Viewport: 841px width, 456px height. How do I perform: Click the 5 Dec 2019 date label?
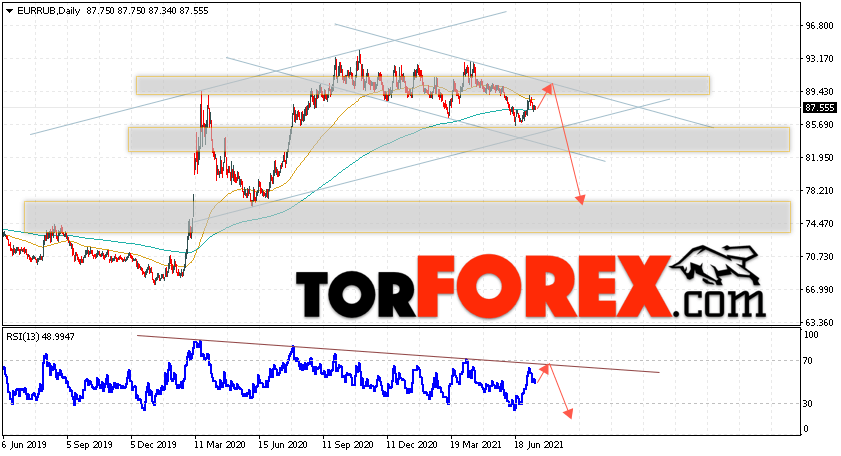pyautogui.click(x=153, y=445)
